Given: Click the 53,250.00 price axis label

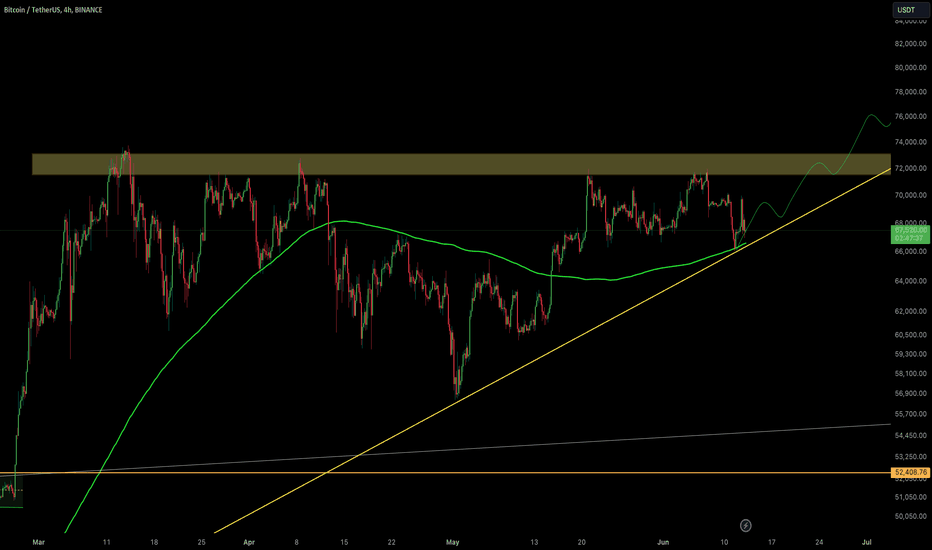Looking at the screenshot, I should pyautogui.click(x=911, y=457).
